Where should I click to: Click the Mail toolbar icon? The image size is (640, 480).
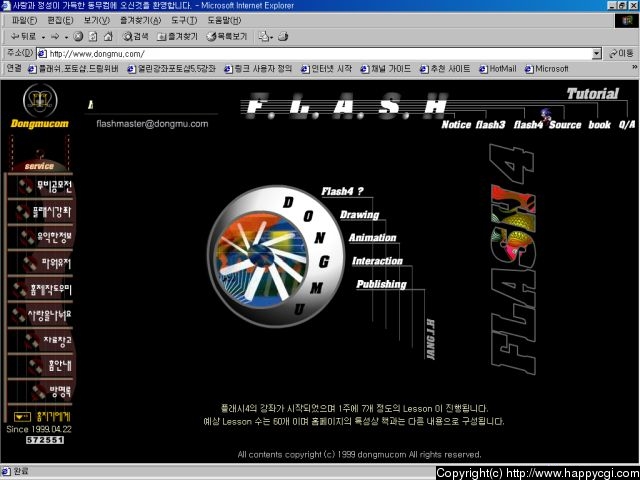coord(265,37)
